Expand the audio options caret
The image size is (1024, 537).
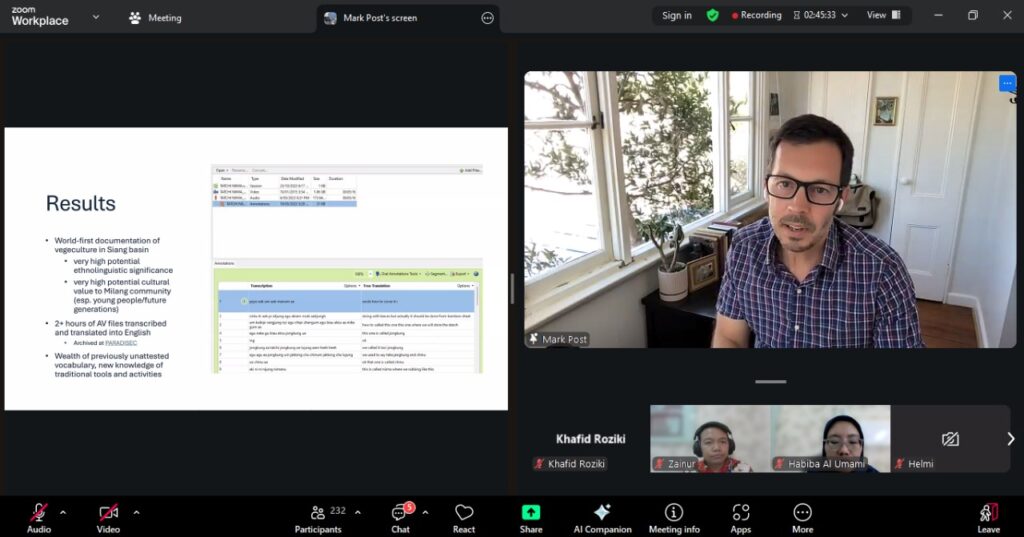click(x=63, y=512)
